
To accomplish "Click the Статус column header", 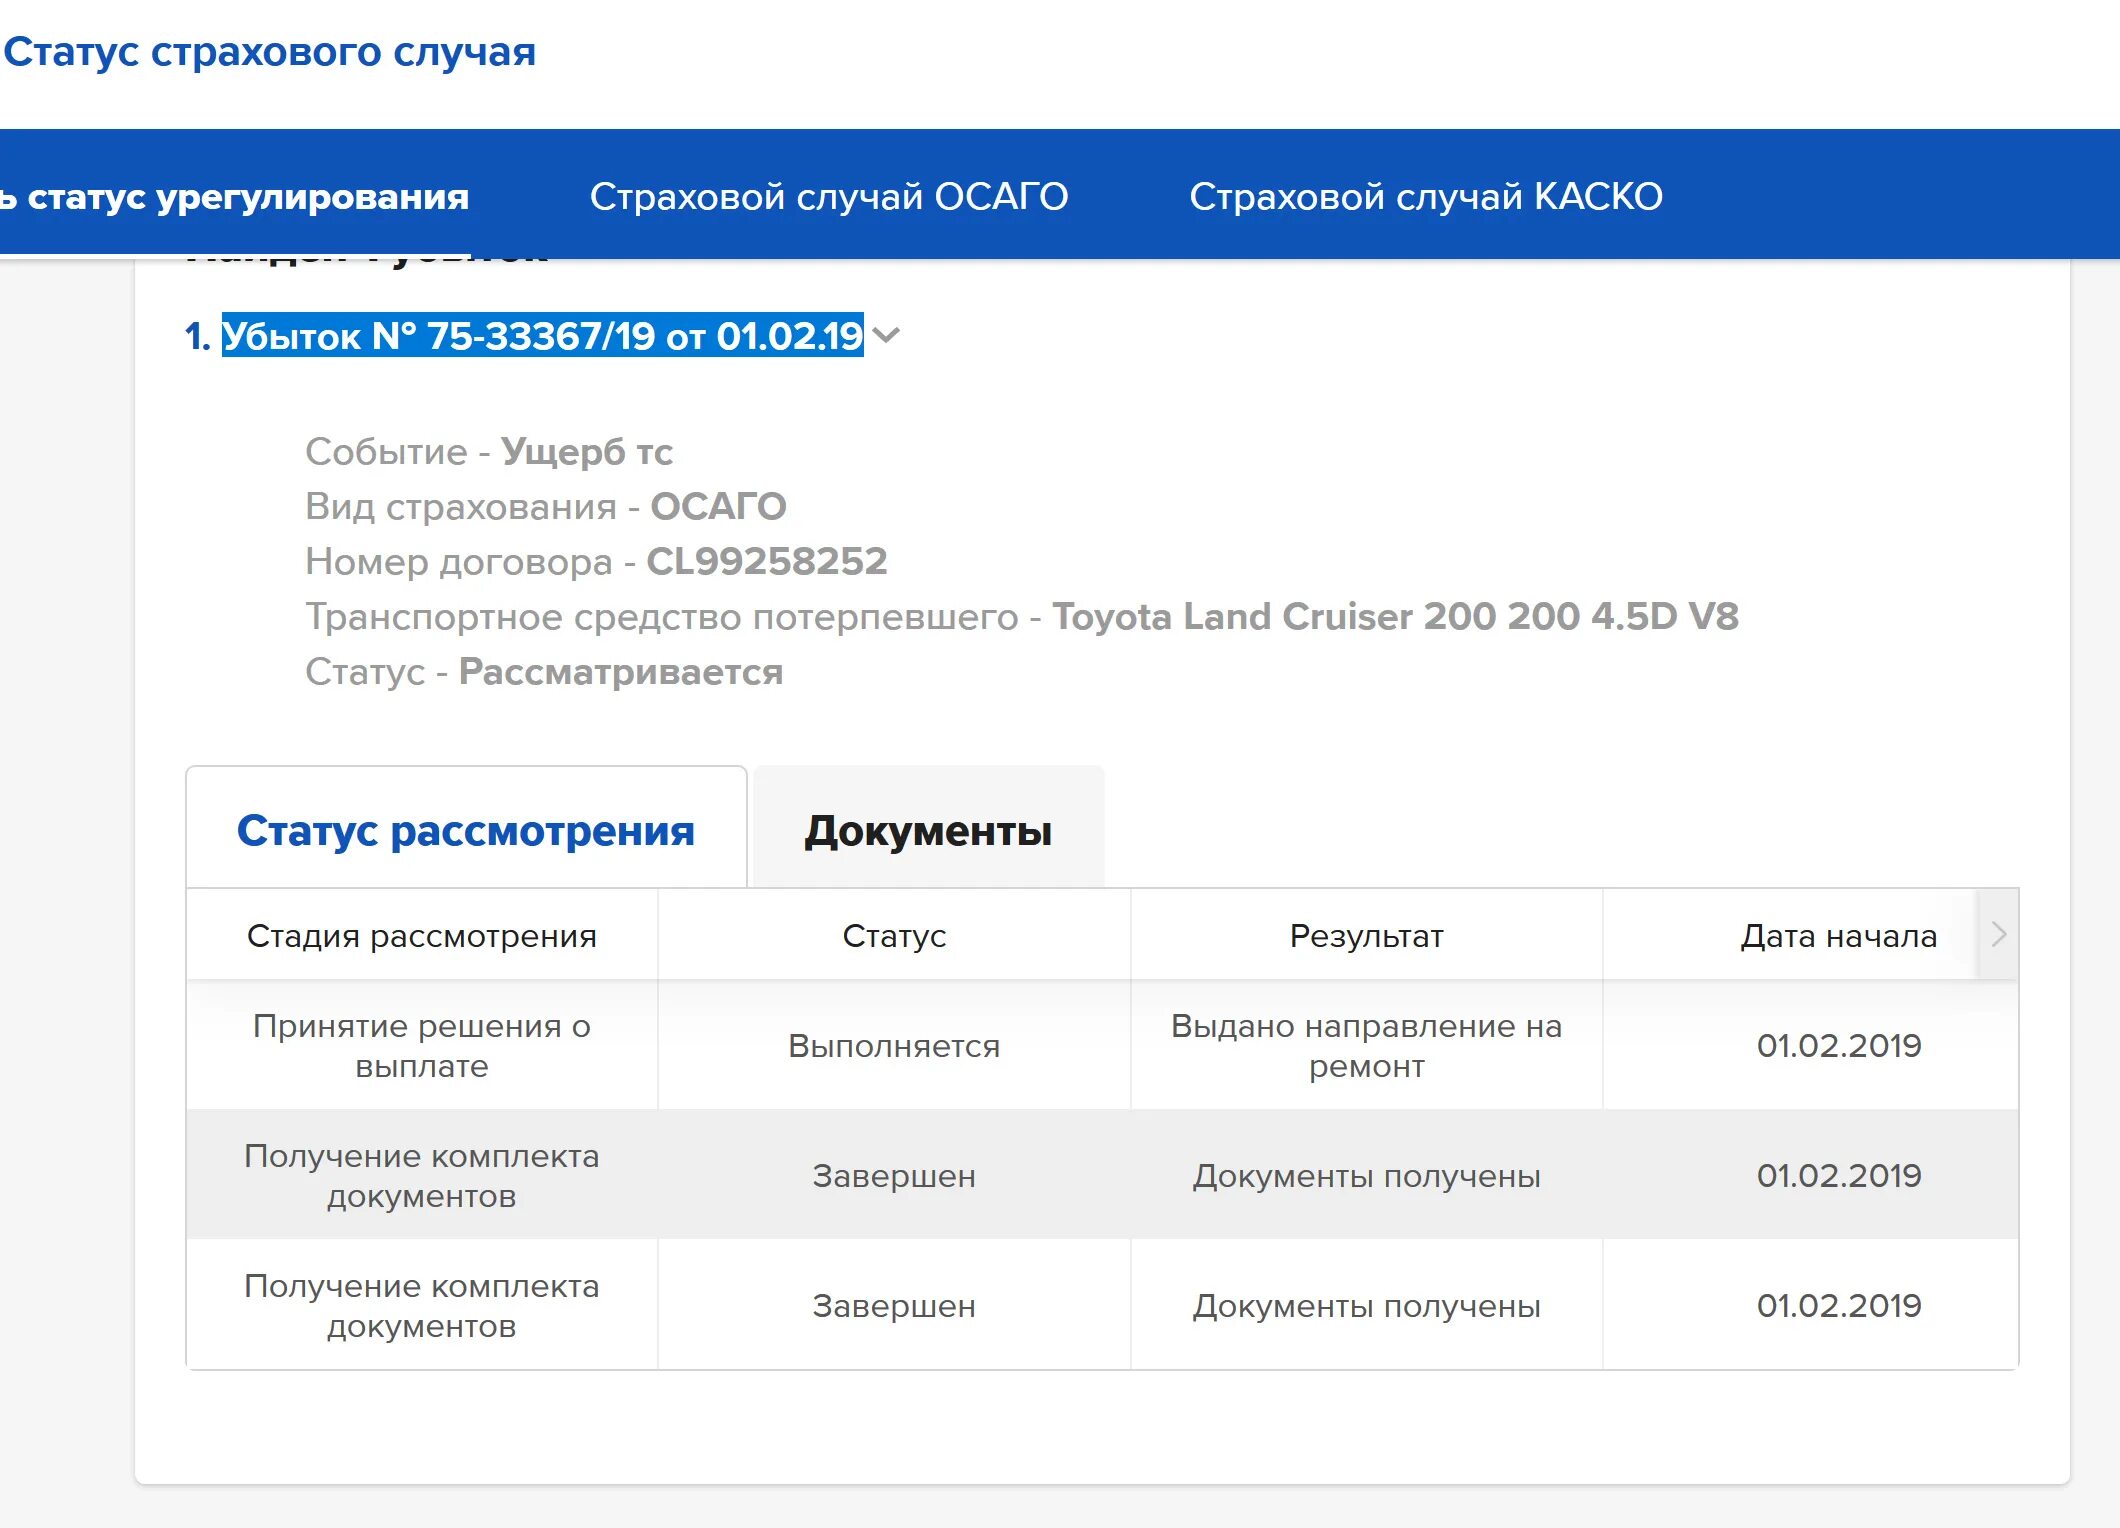I will 894,936.
